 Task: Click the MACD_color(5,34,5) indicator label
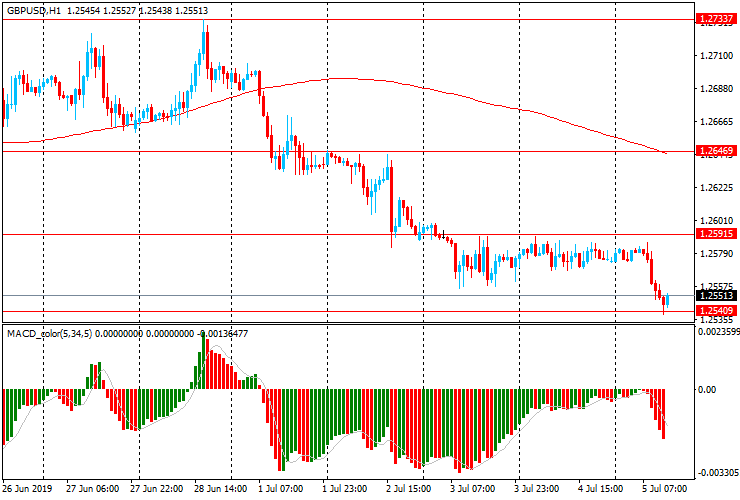(50, 334)
